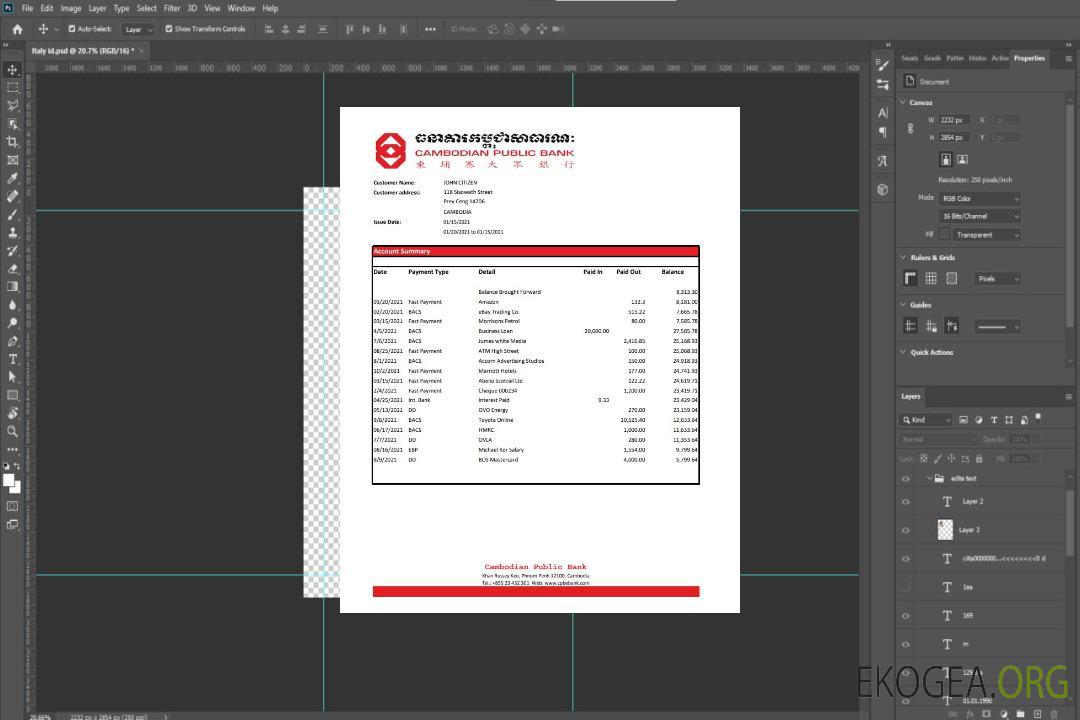Filter layers by type (T) icon
This screenshot has width=1080, height=720.
(994, 420)
